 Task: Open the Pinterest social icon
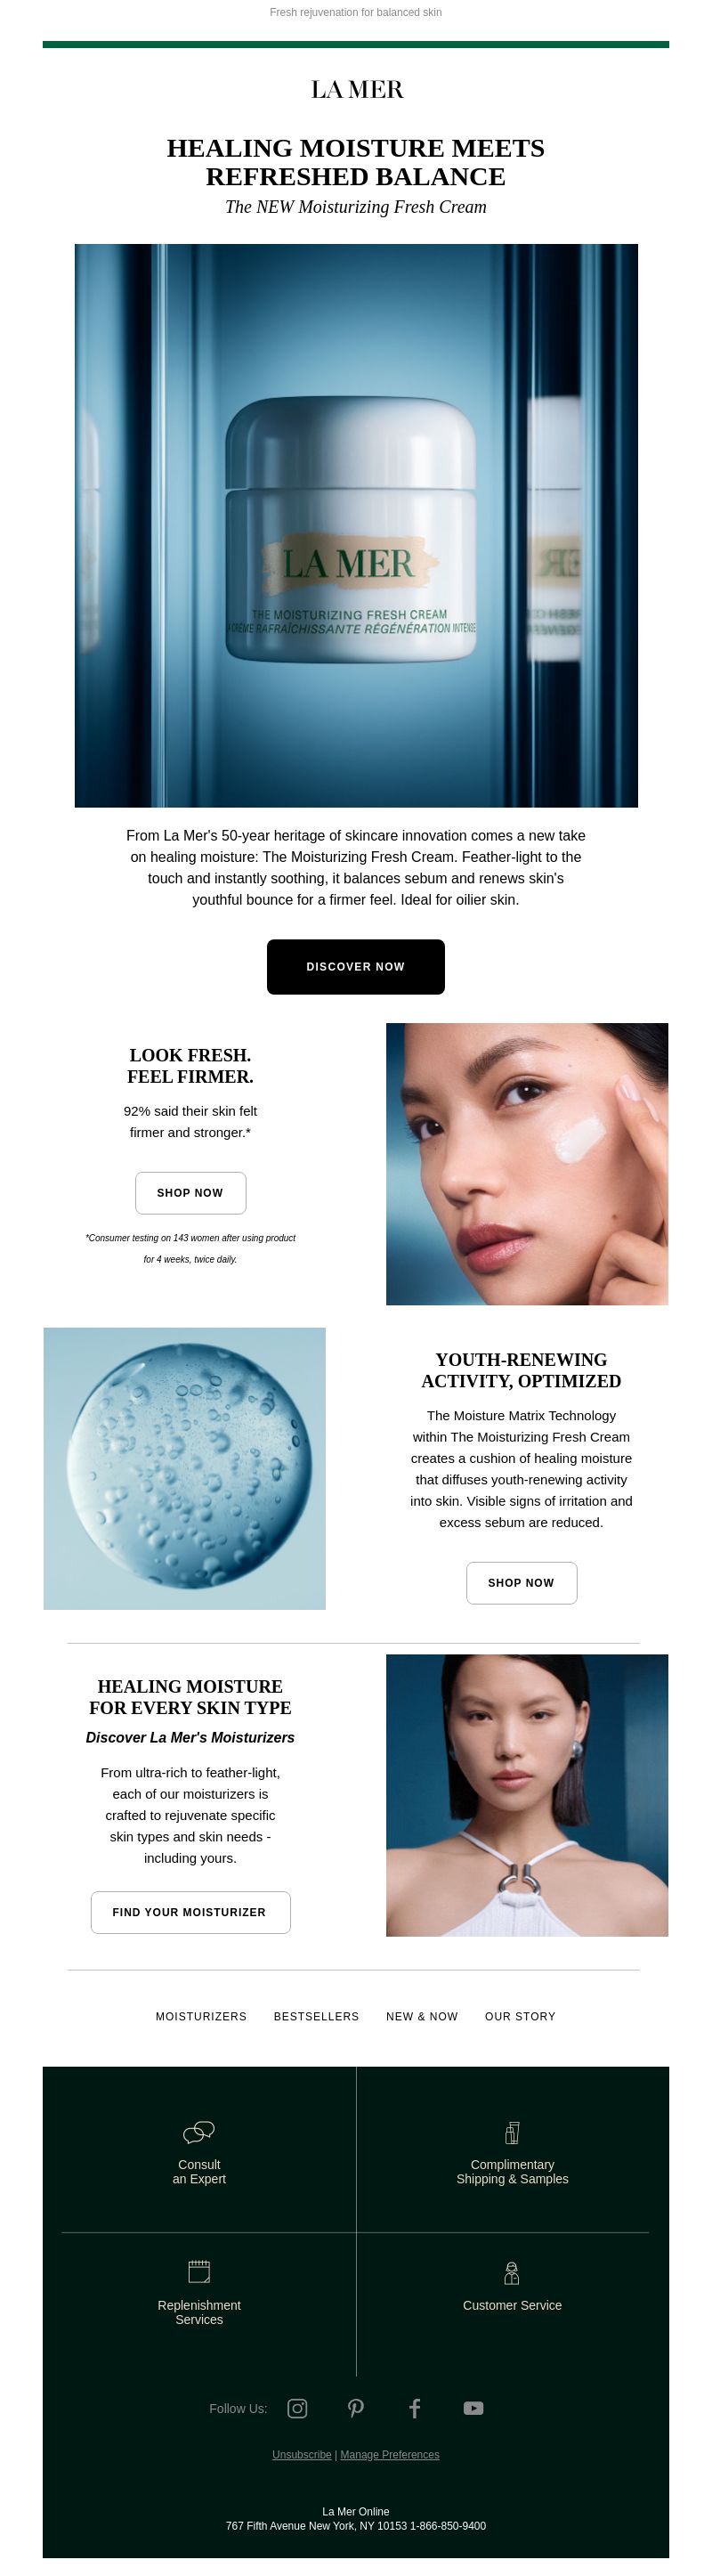coord(356,2408)
